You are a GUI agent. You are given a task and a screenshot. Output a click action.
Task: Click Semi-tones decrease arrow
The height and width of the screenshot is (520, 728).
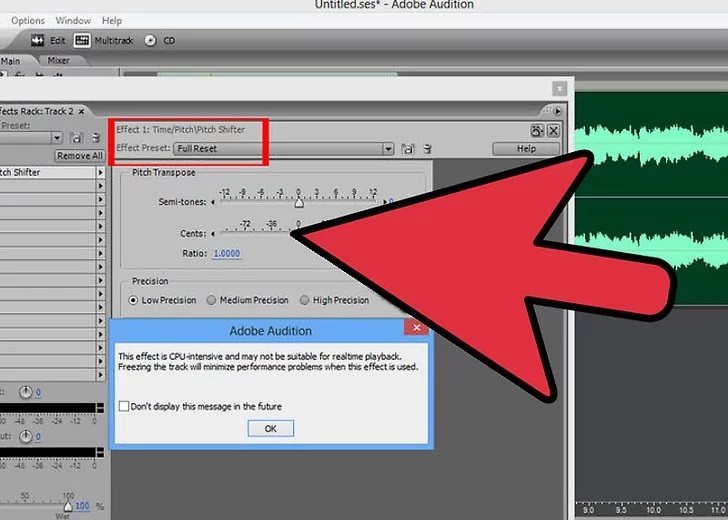213,202
